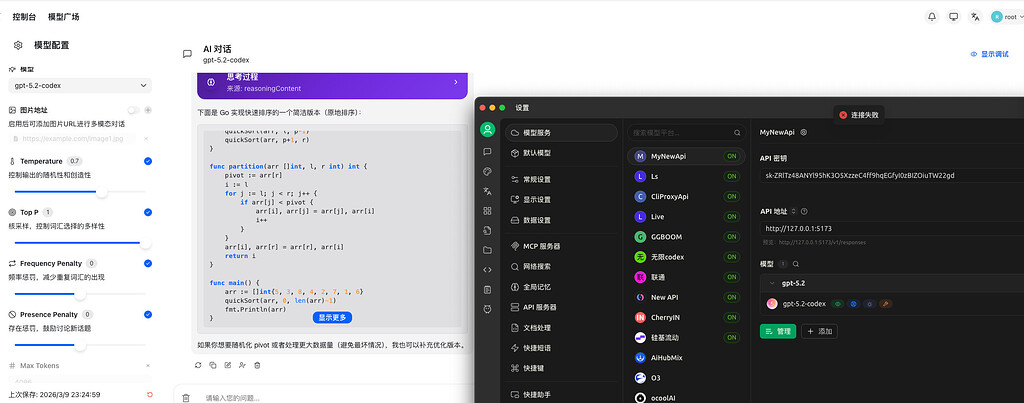Click the 模型配置 gear icon
This screenshot has width=1024, height=403.
(18, 45)
